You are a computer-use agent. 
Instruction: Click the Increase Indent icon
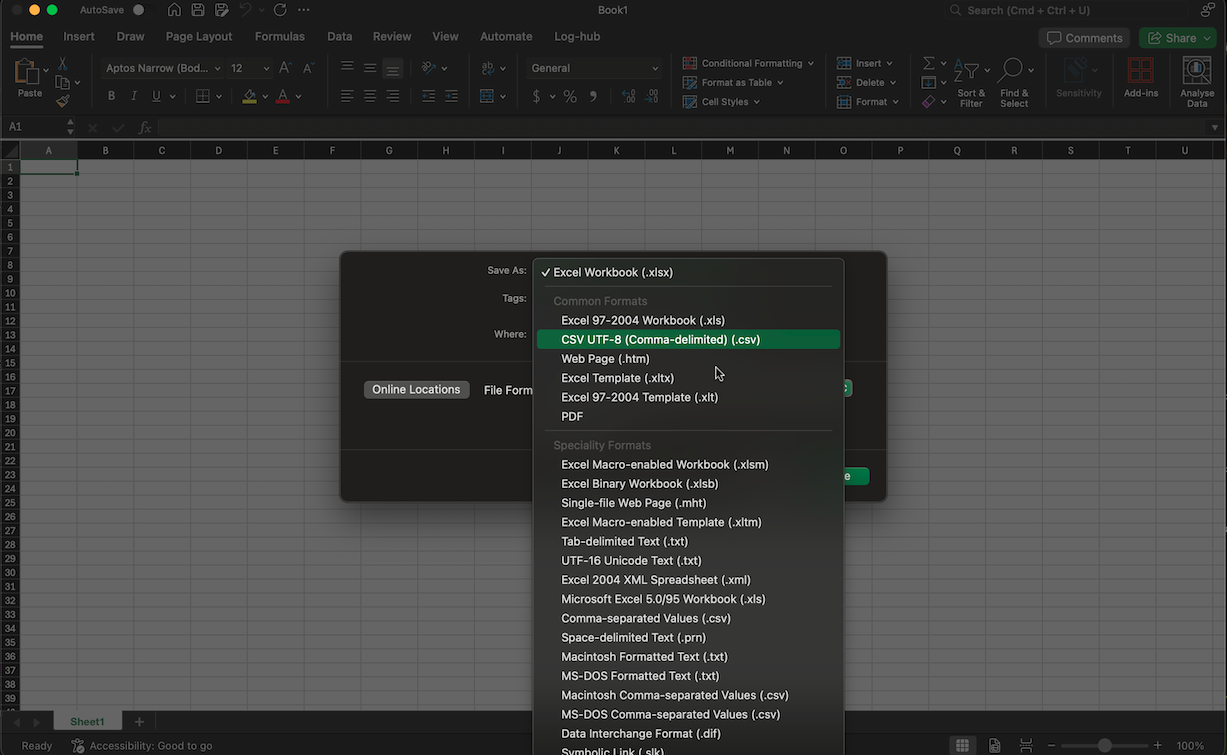coord(453,96)
